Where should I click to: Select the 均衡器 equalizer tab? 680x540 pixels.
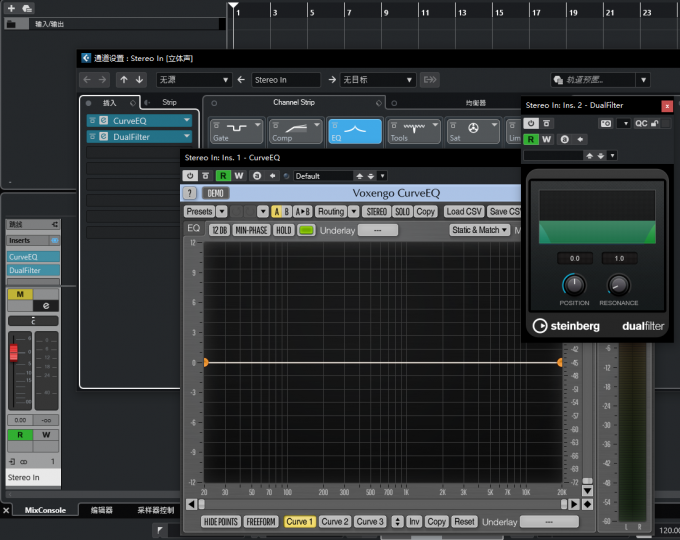coord(475,103)
